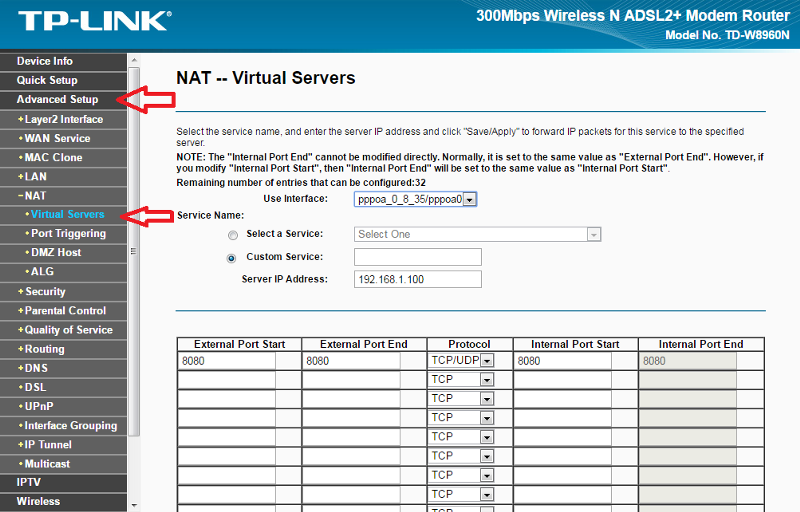Open the DMZ Host page
Viewport: 800px width, 512px height.
point(56,253)
